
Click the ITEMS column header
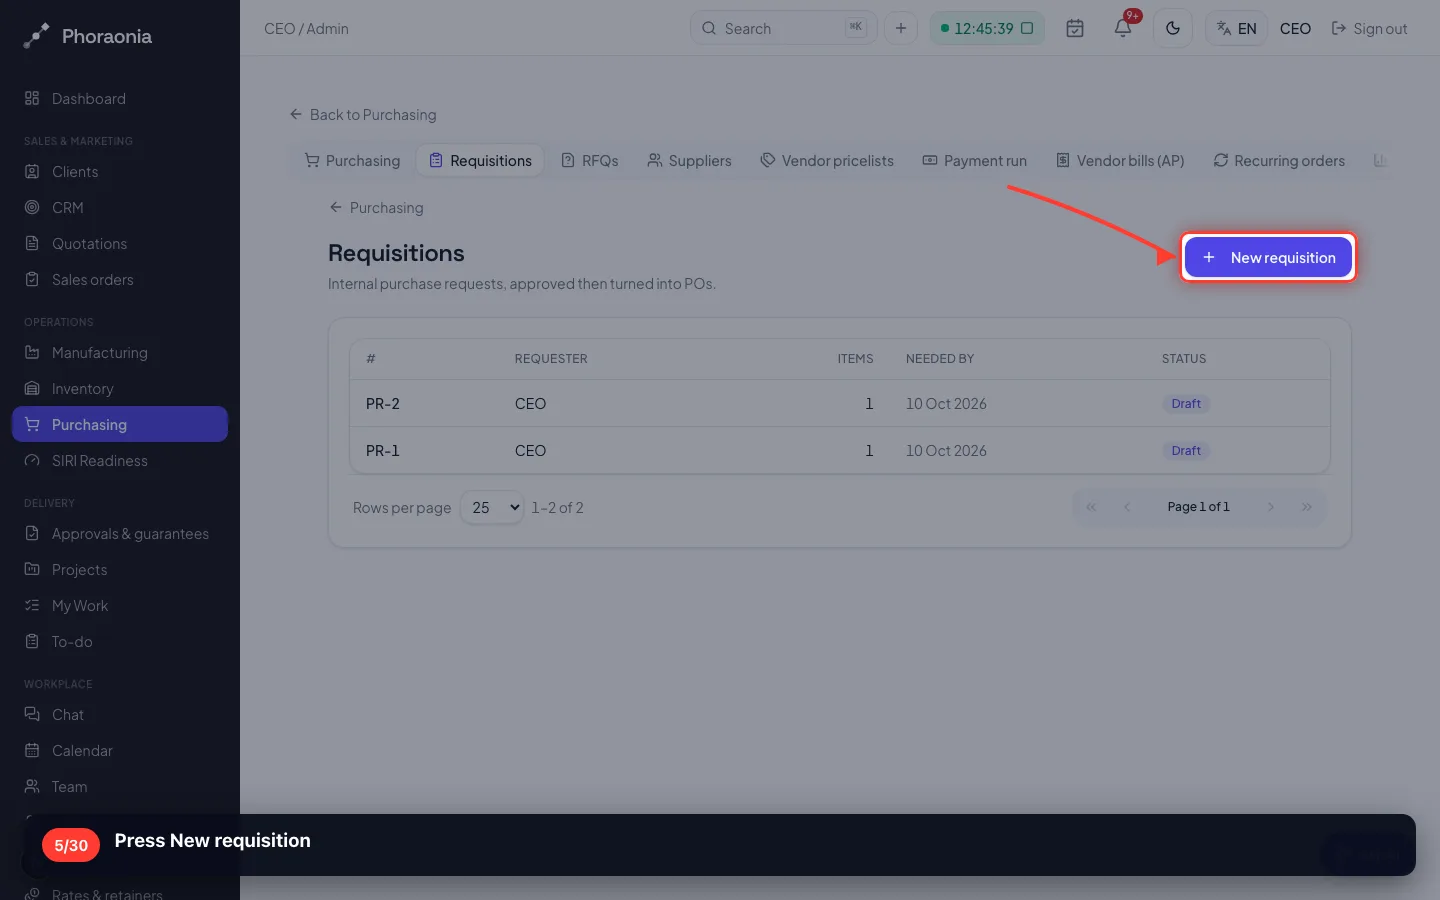(x=855, y=359)
